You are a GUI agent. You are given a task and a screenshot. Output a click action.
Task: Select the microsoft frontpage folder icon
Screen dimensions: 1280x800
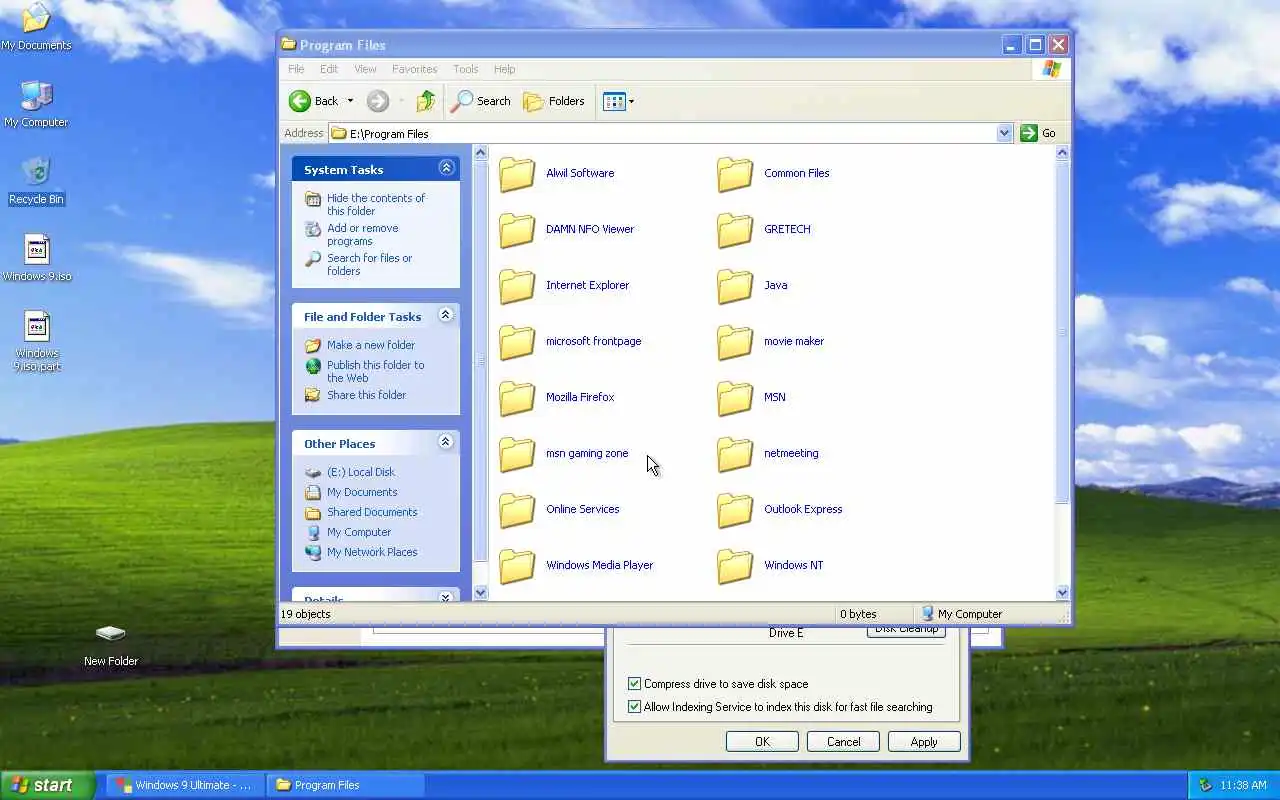click(x=517, y=342)
